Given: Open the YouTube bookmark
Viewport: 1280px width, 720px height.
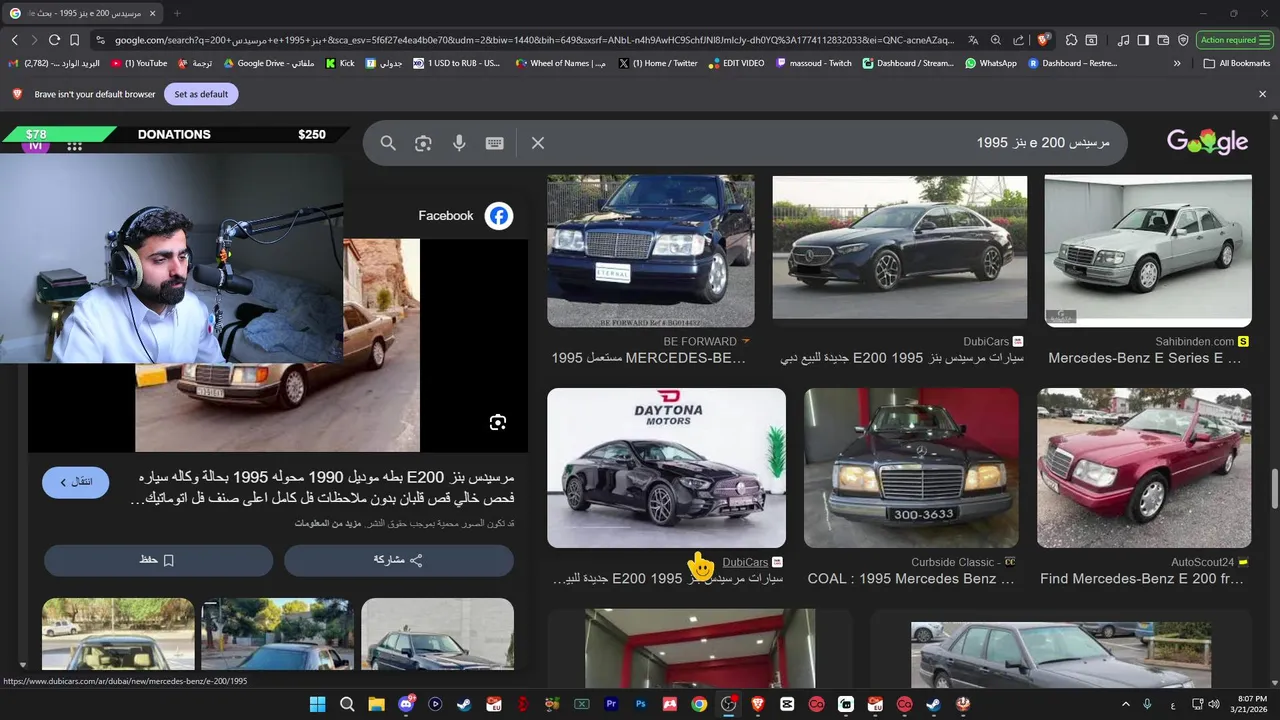Looking at the screenshot, I should point(140,63).
